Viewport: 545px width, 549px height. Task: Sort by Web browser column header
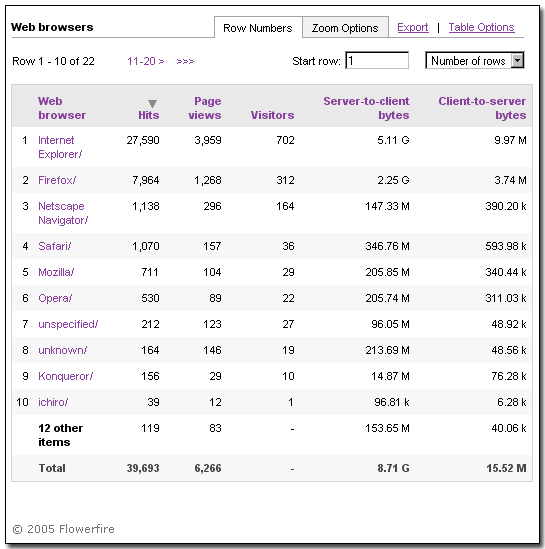(62, 108)
